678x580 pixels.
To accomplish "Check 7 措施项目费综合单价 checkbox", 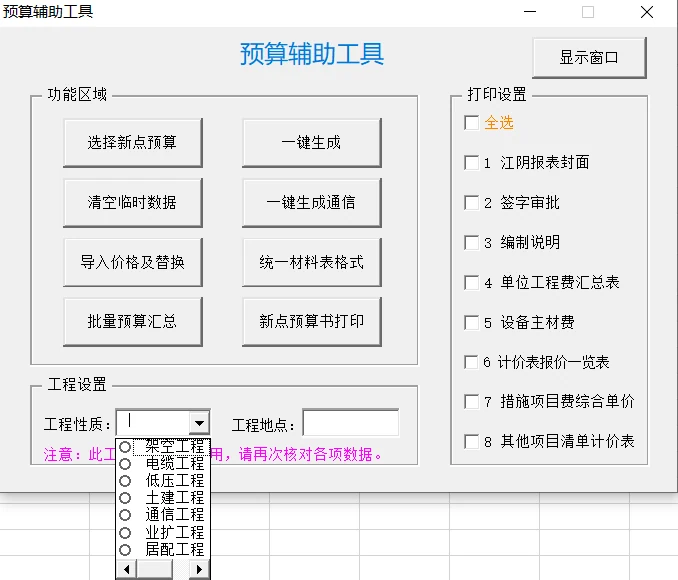I will pyautogui.click(x=471, y=401).
